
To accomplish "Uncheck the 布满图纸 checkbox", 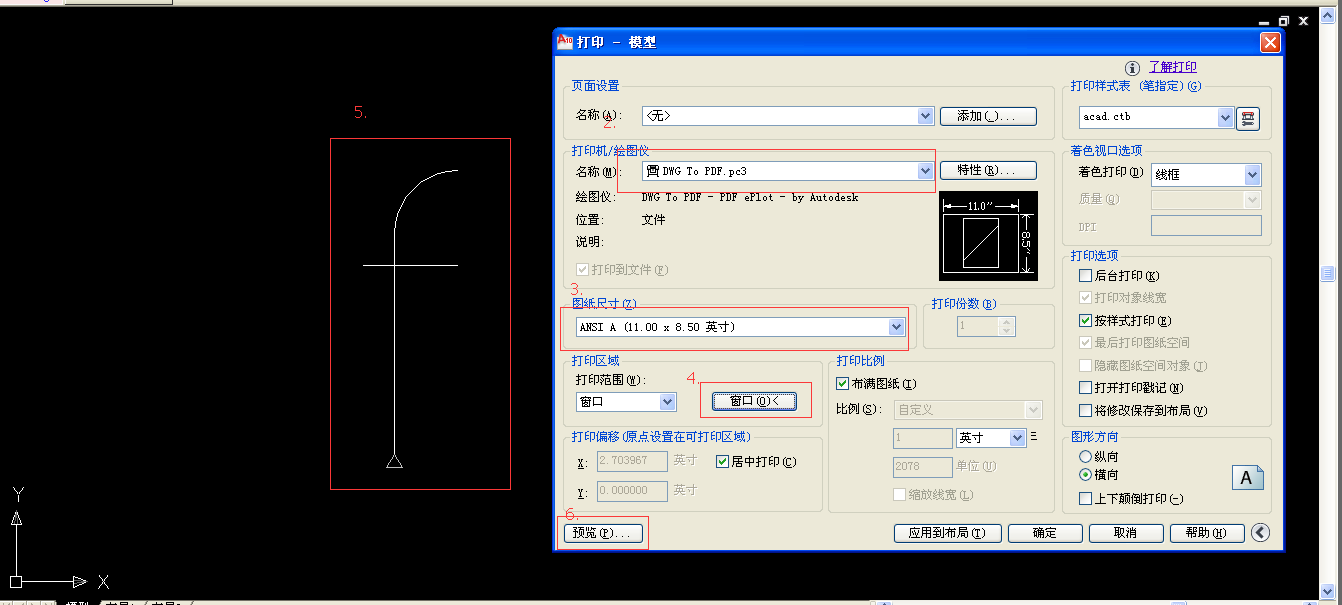I will (x=842, y=384).
